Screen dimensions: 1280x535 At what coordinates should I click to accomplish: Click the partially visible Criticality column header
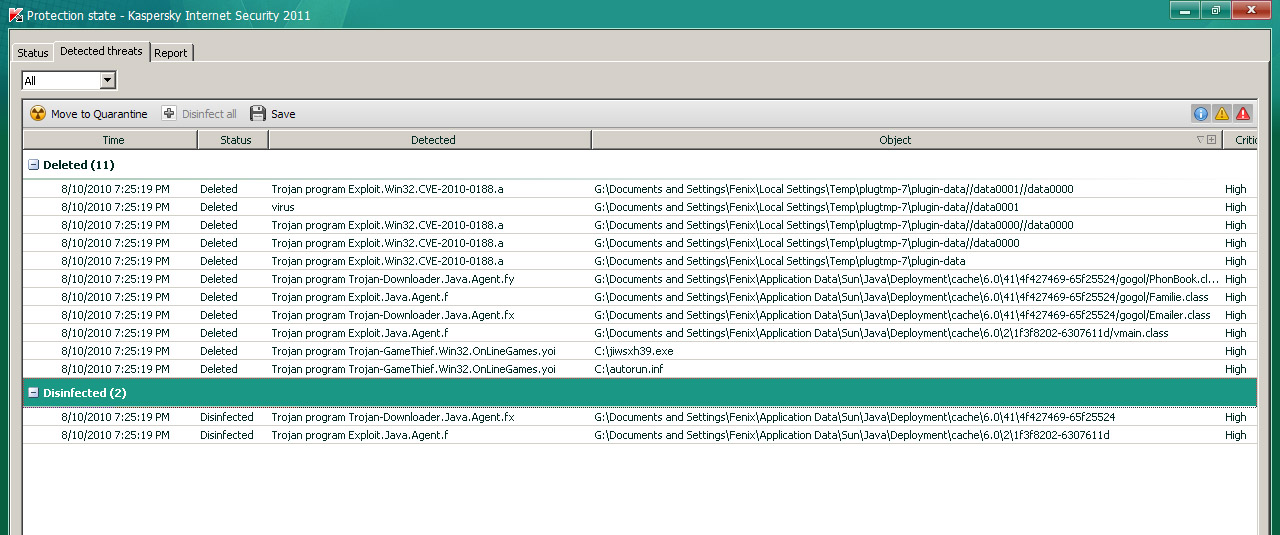(x=1240, y=140)
